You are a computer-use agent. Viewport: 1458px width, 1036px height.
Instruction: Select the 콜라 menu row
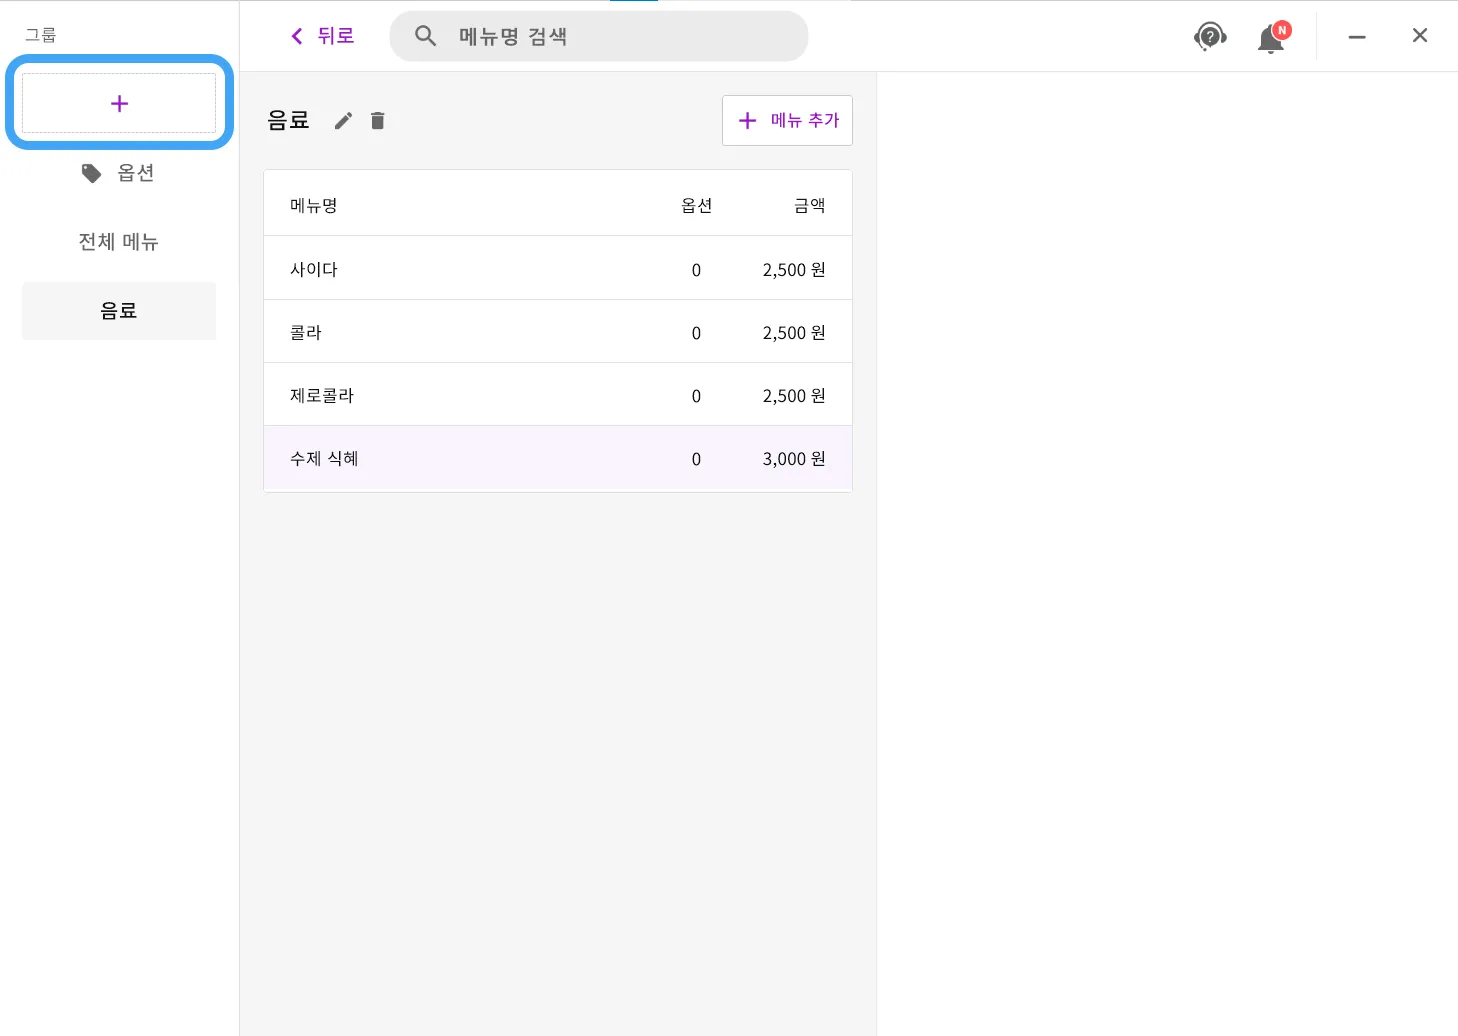[558, 332]
